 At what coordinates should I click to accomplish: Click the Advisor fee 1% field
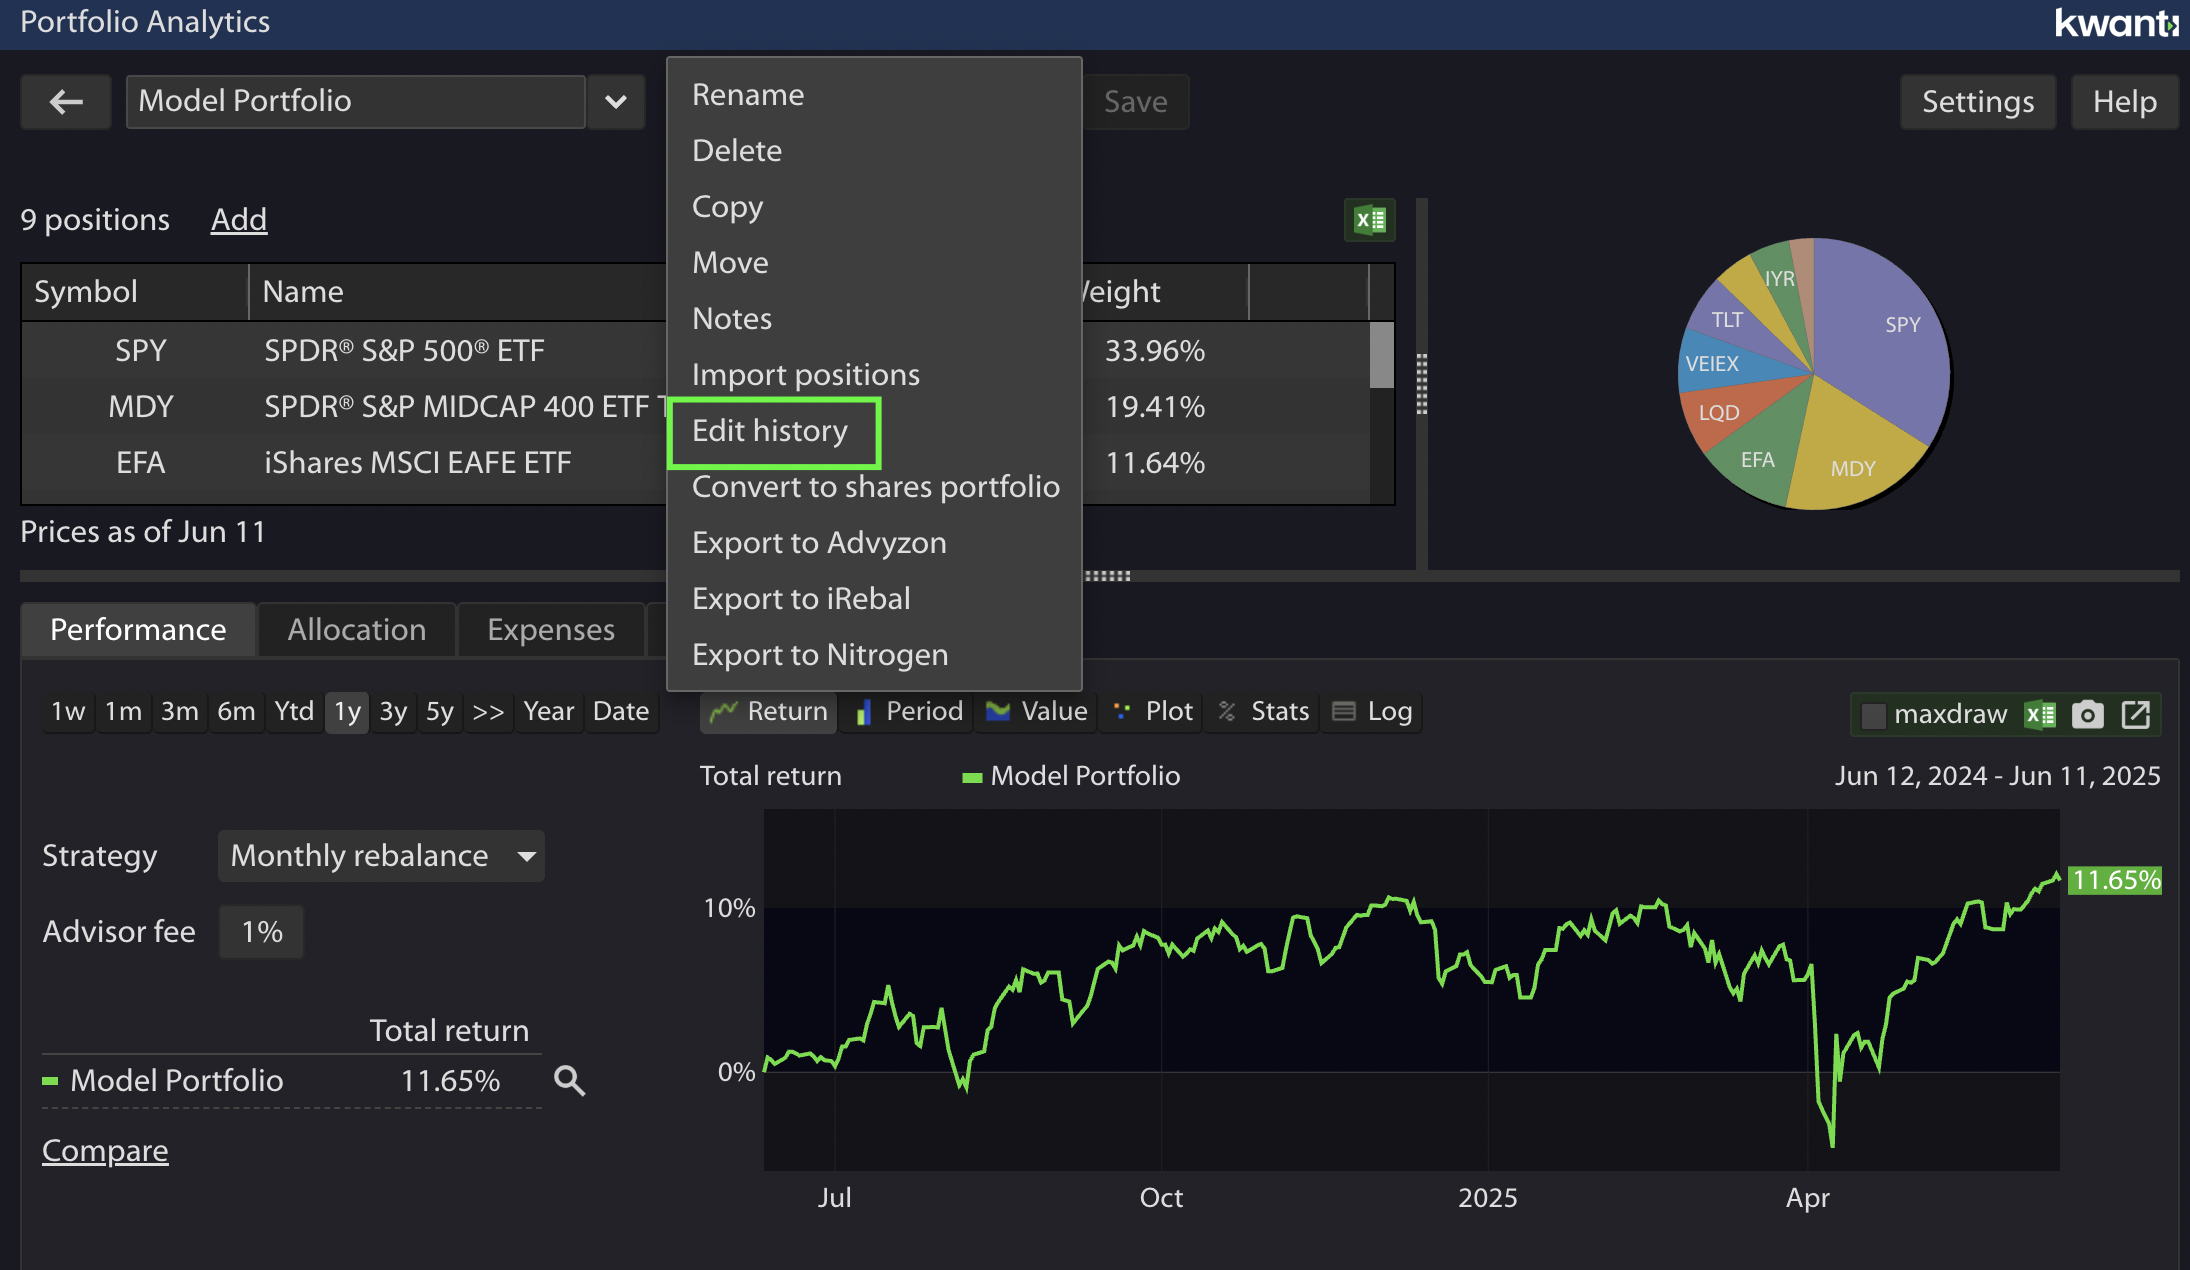[x=261, y=931]
